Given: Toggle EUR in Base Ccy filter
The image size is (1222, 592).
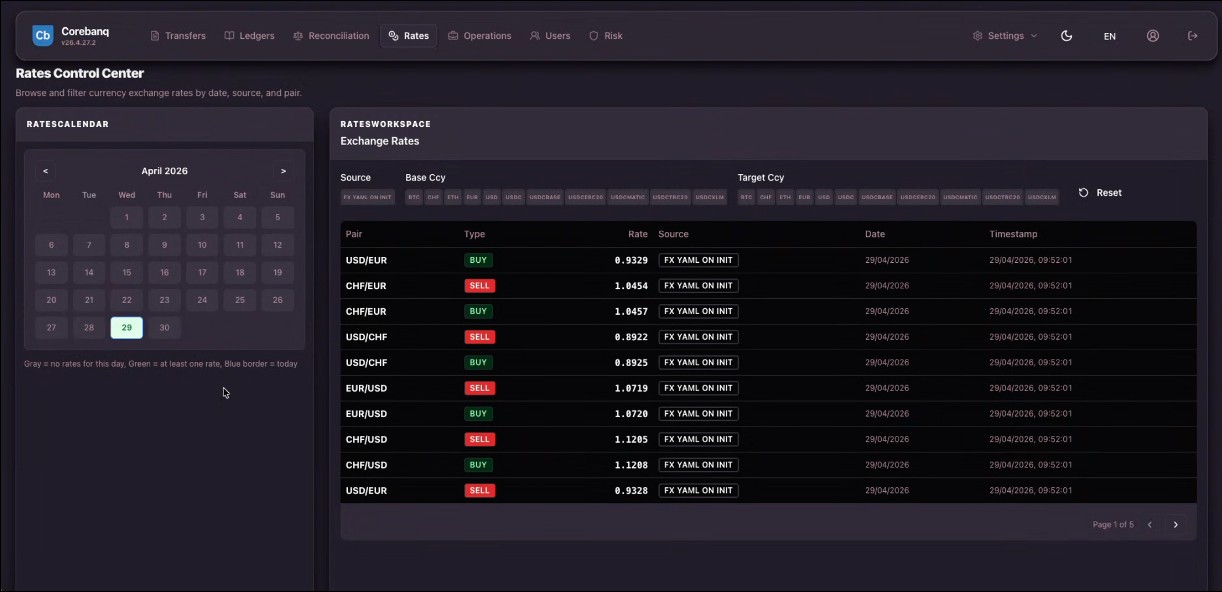Looking at the screenshot, I should pos(472,197).
